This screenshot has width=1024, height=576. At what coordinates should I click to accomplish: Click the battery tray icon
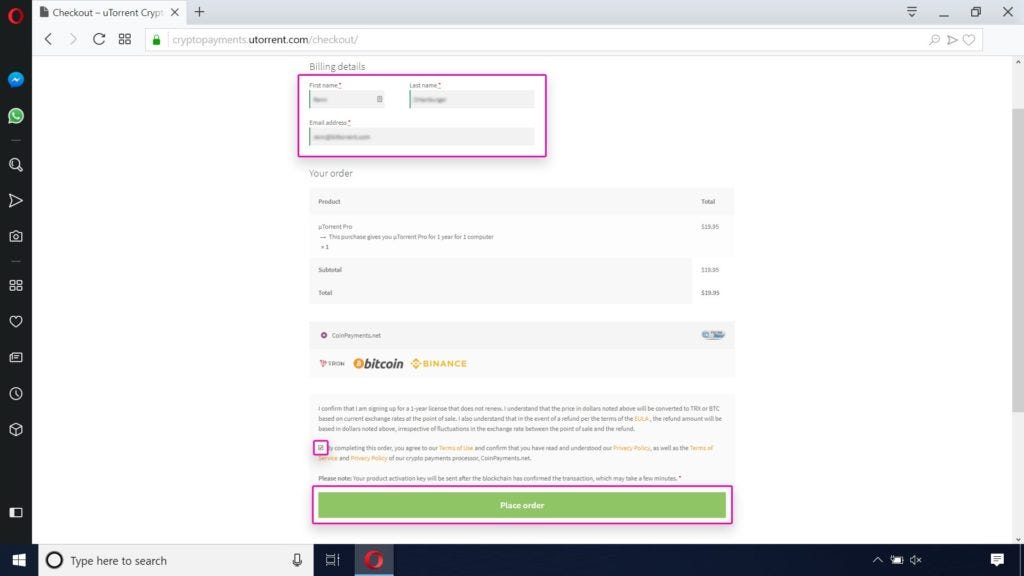tap(897, 560)
